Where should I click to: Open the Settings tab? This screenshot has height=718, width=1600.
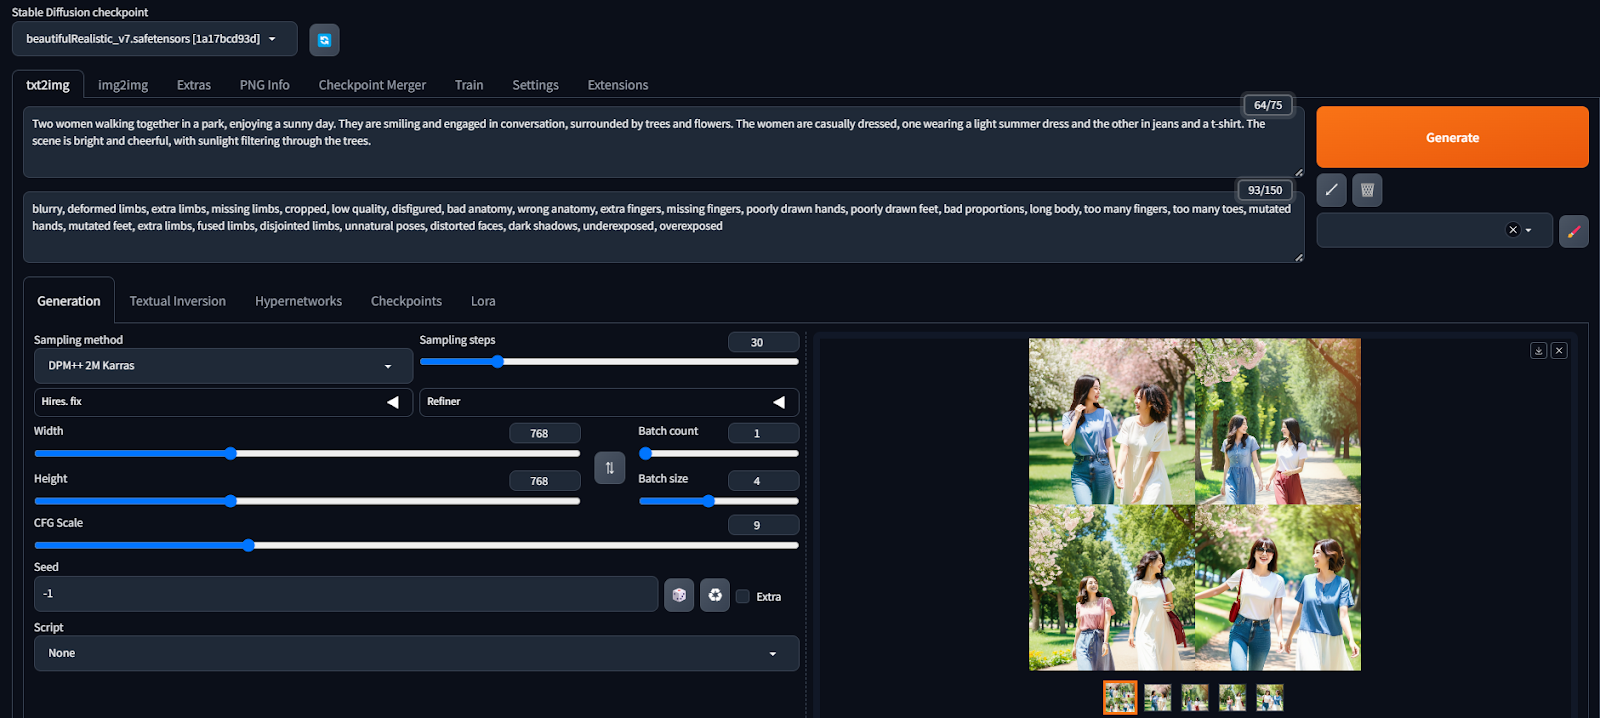535,85
